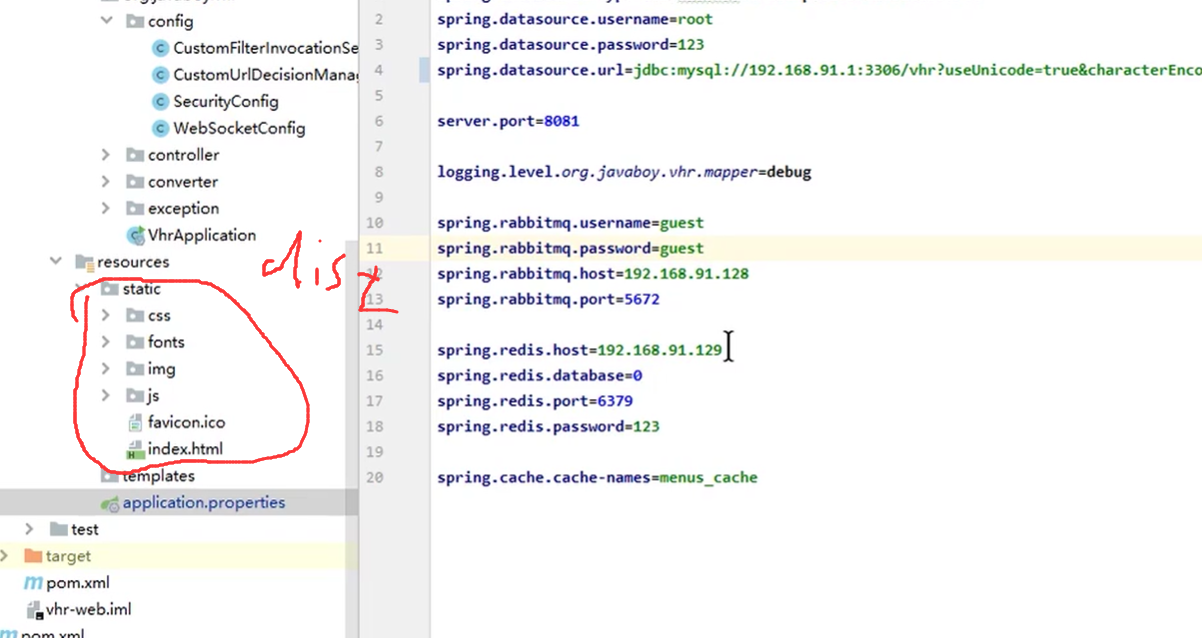Click WebSocketConfig class icon

coord(161,128)
